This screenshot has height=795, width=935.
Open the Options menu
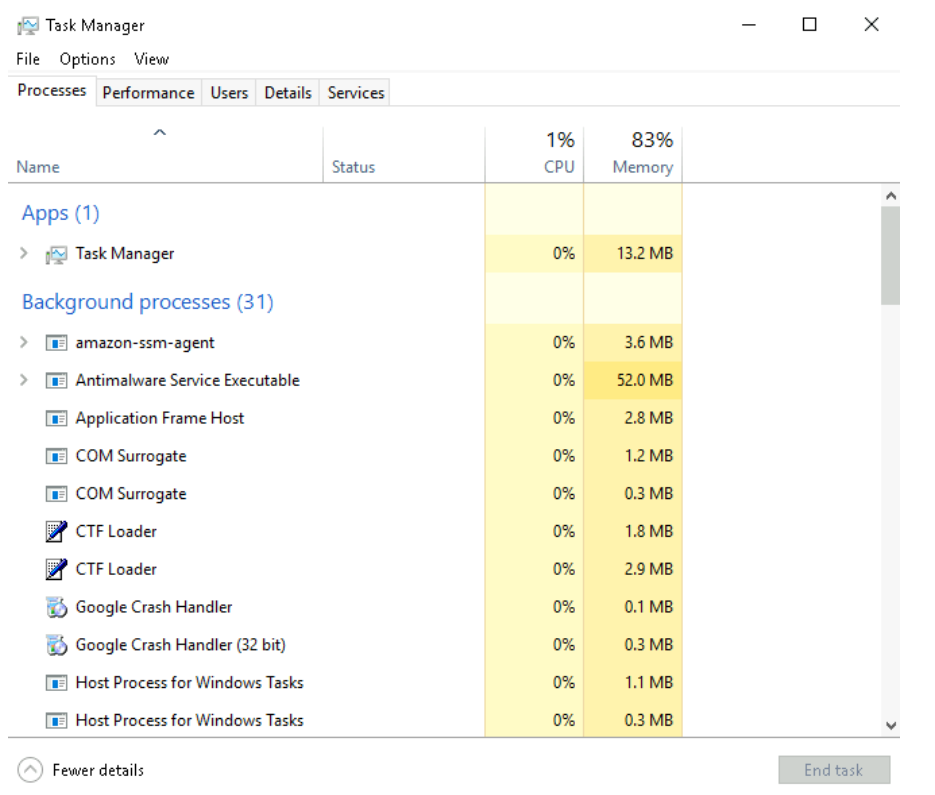pyautogui.click(x=87, y=59)
